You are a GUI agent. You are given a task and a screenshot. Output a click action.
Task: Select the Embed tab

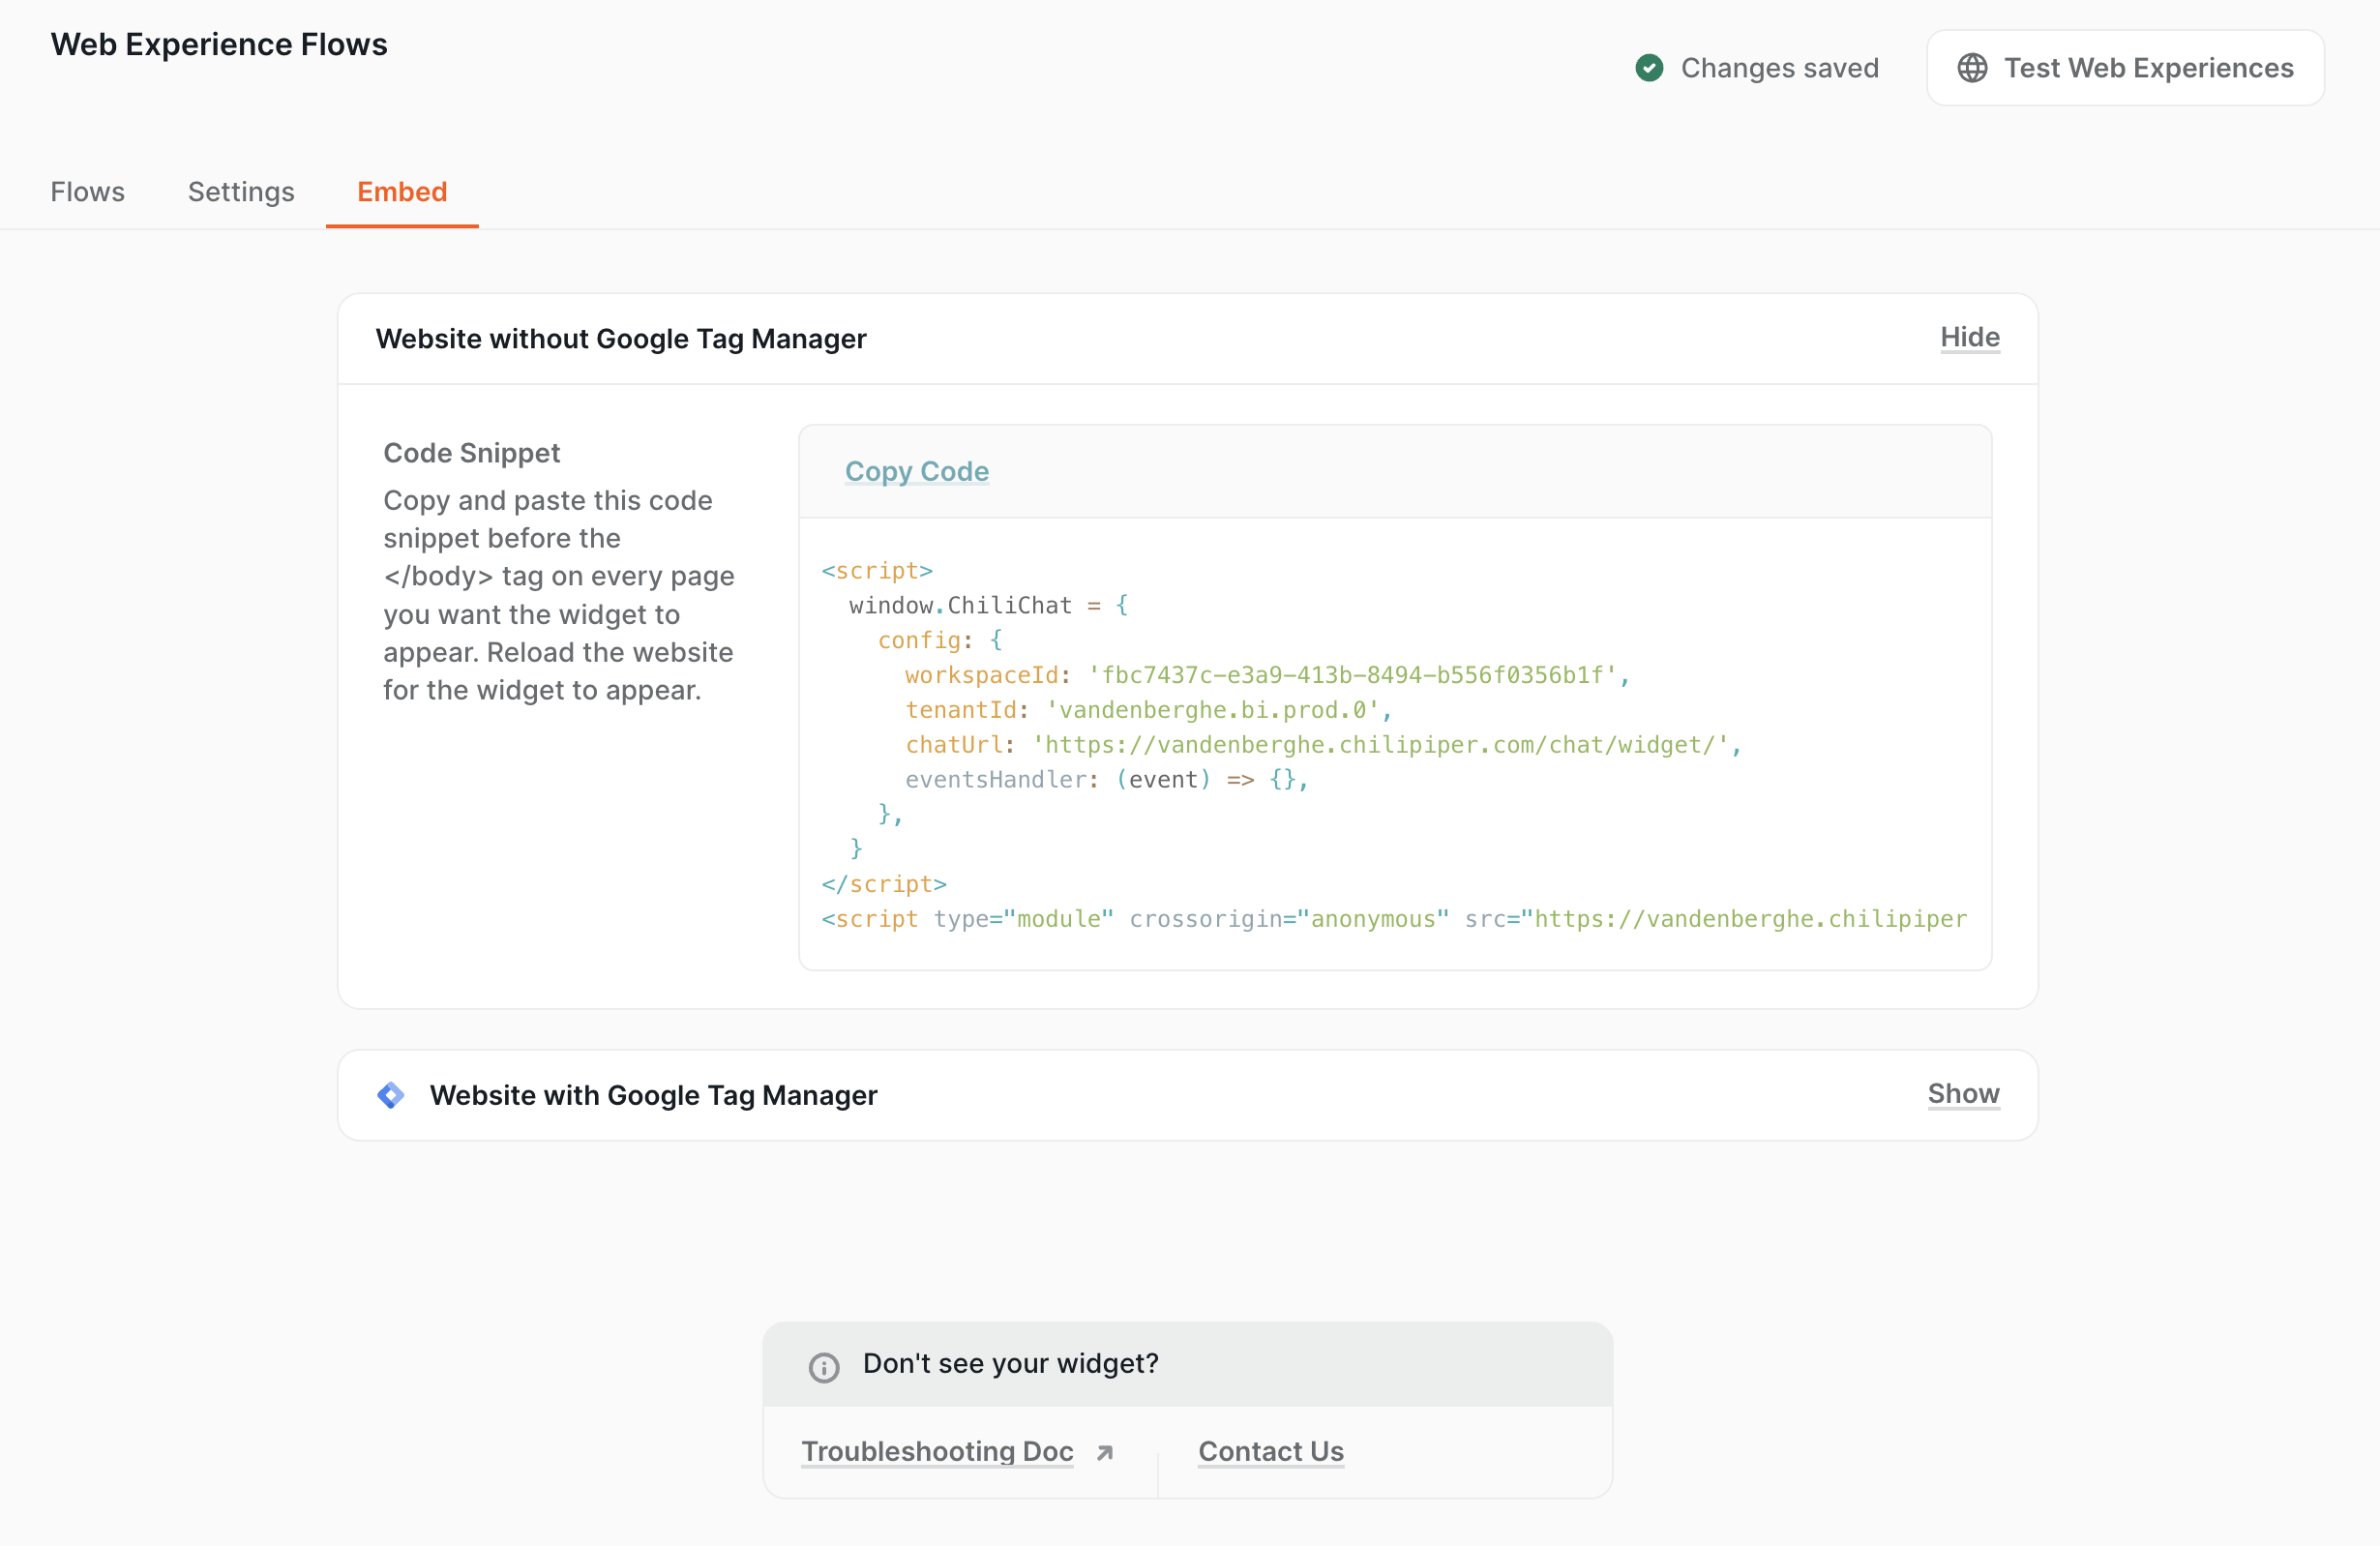click(402, 192)
